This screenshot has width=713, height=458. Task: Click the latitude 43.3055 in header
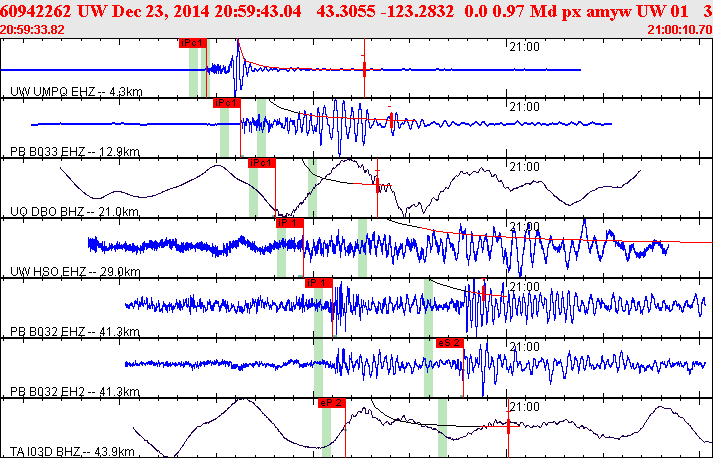[x=346, y=11]
